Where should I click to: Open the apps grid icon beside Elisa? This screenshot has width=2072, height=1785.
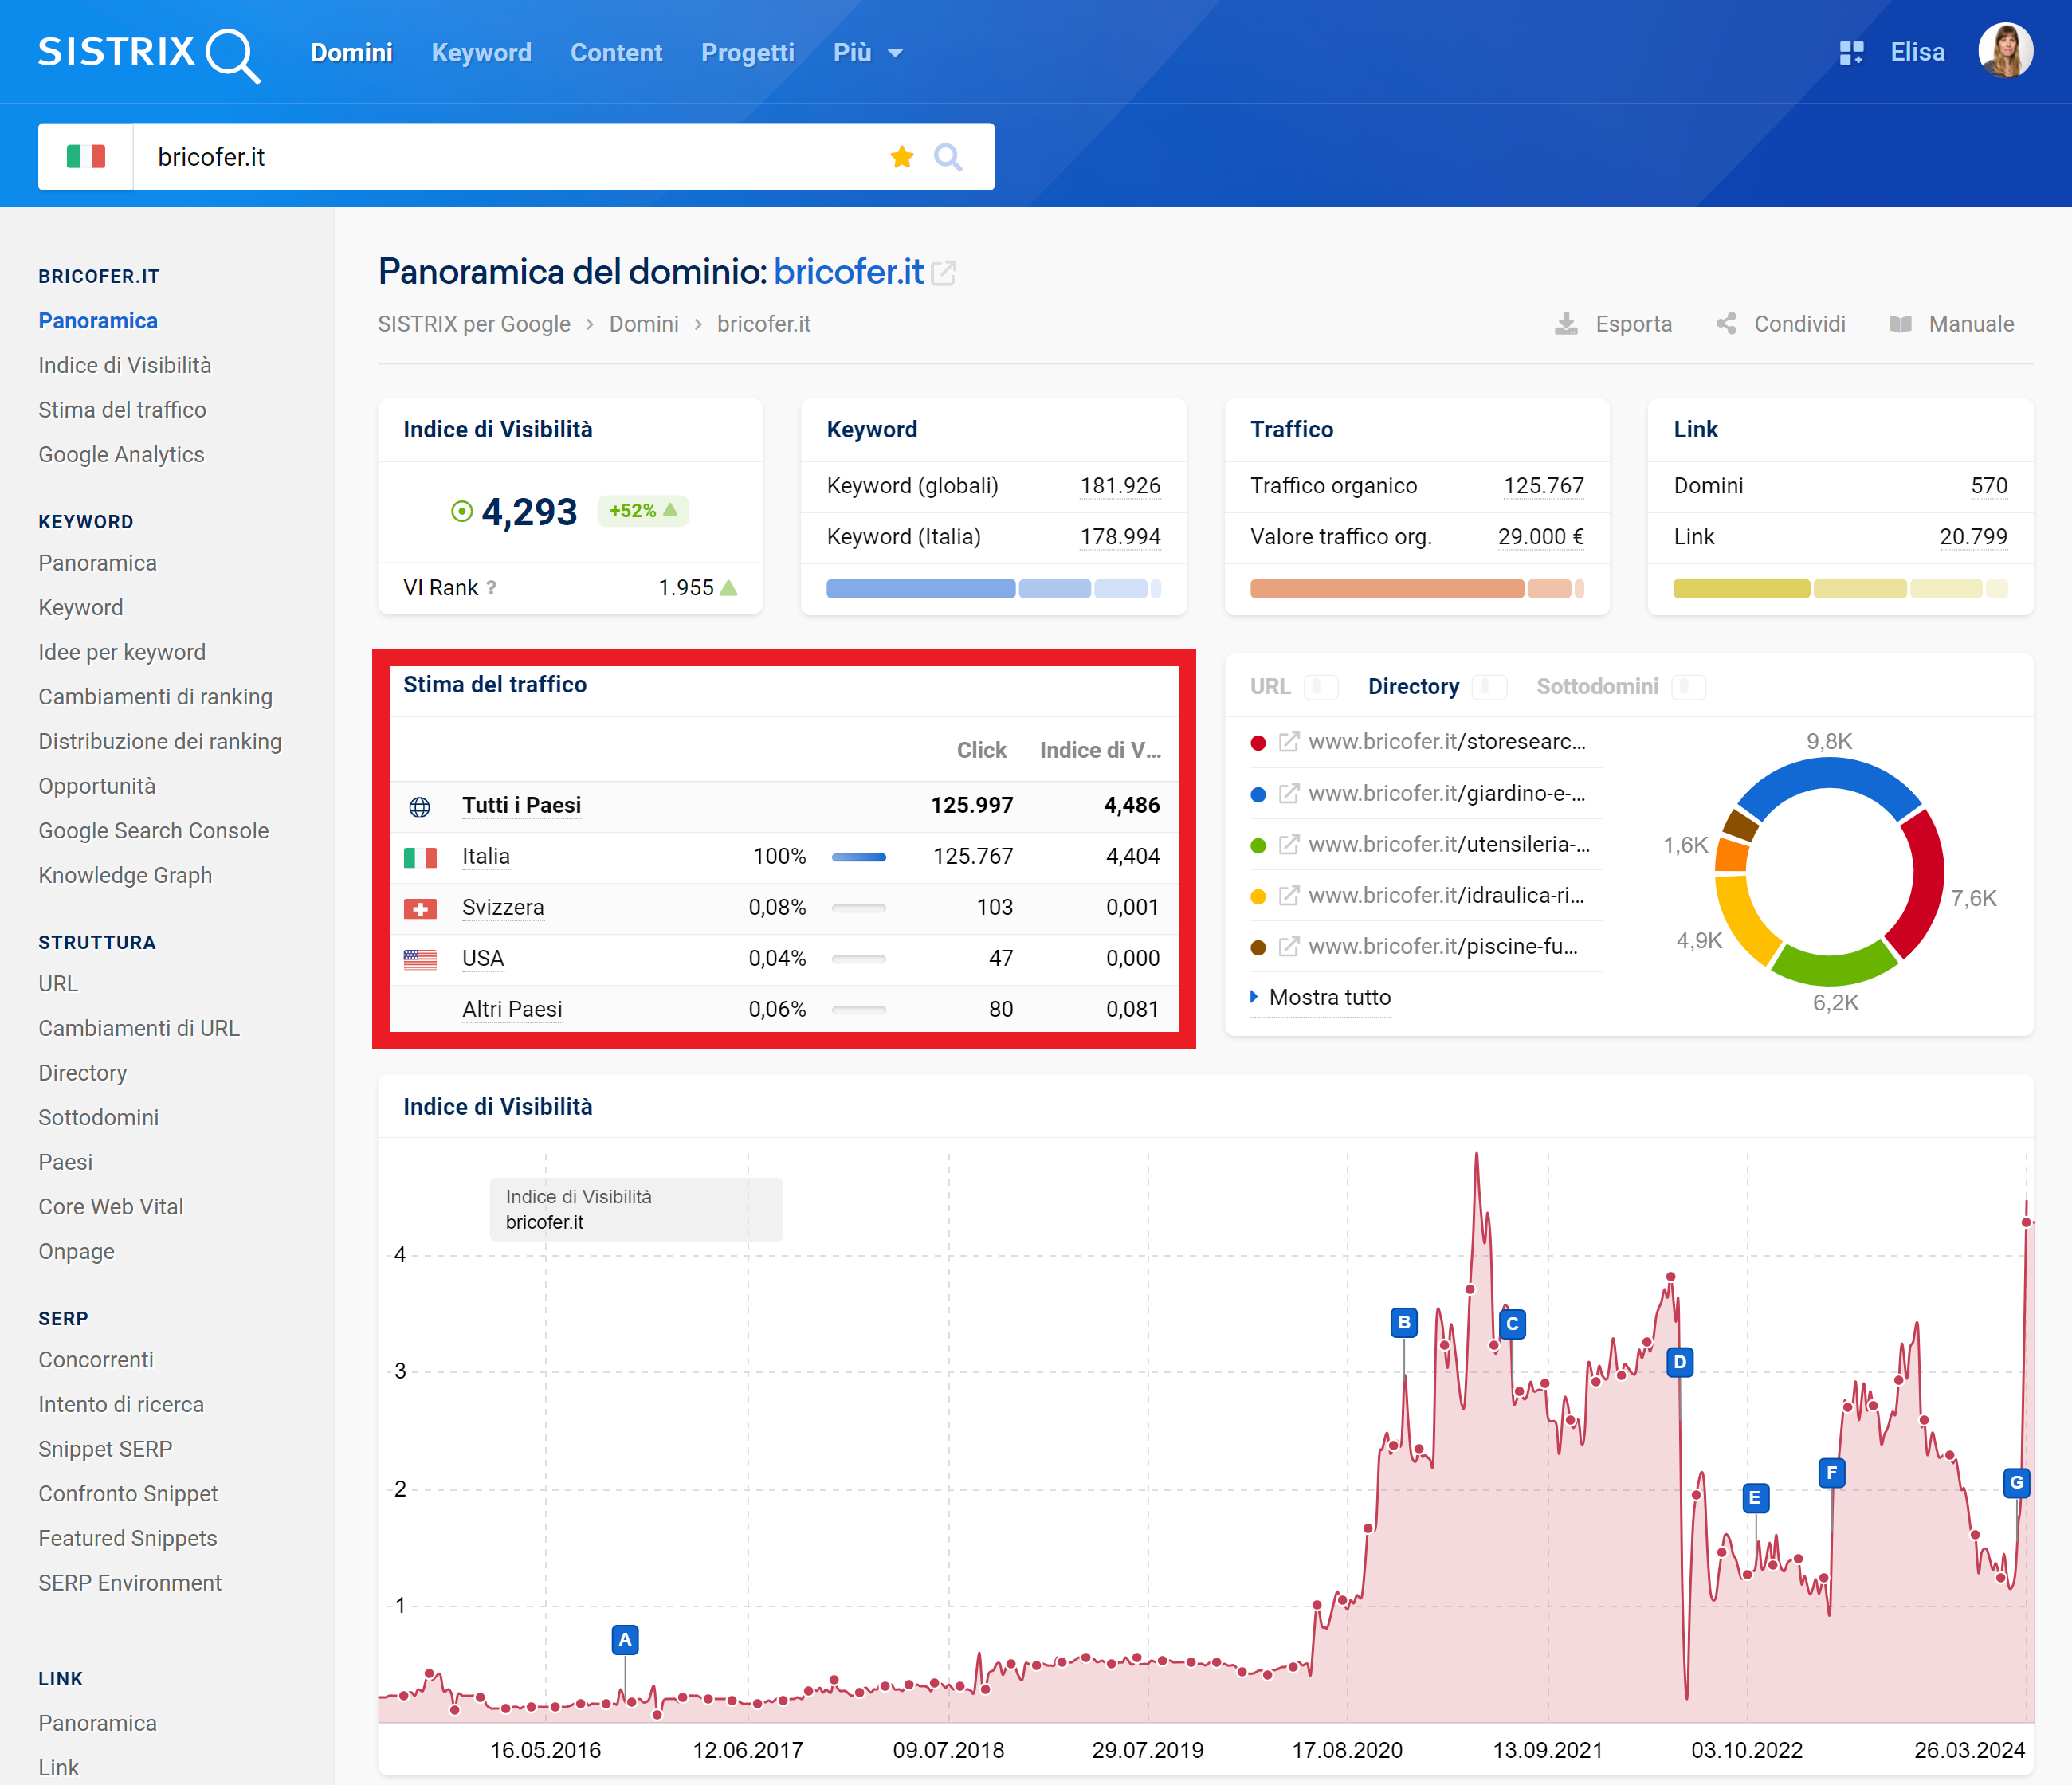[x=1851, y=53]
